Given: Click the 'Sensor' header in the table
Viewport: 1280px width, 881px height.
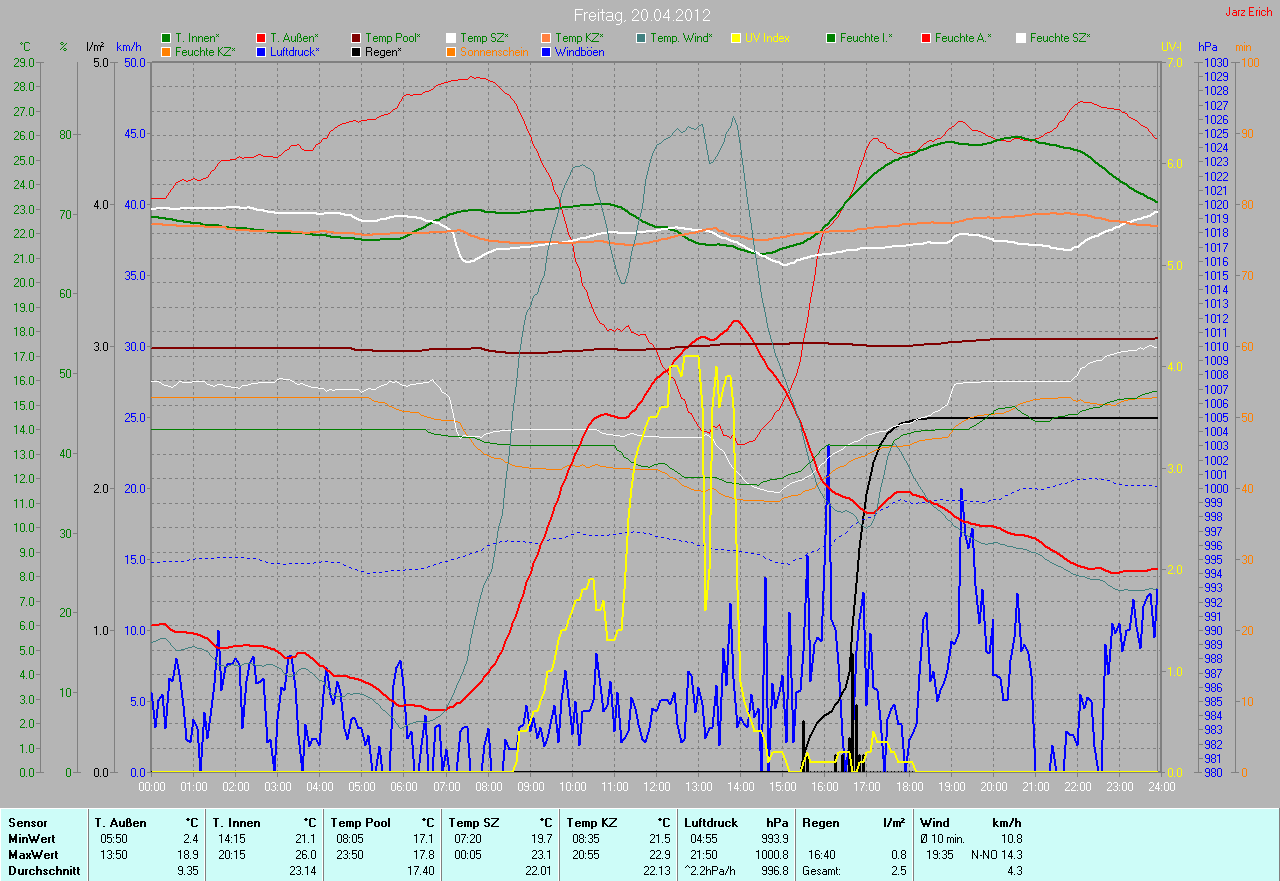Looking at the screenshot, I should tap(27, 823).
